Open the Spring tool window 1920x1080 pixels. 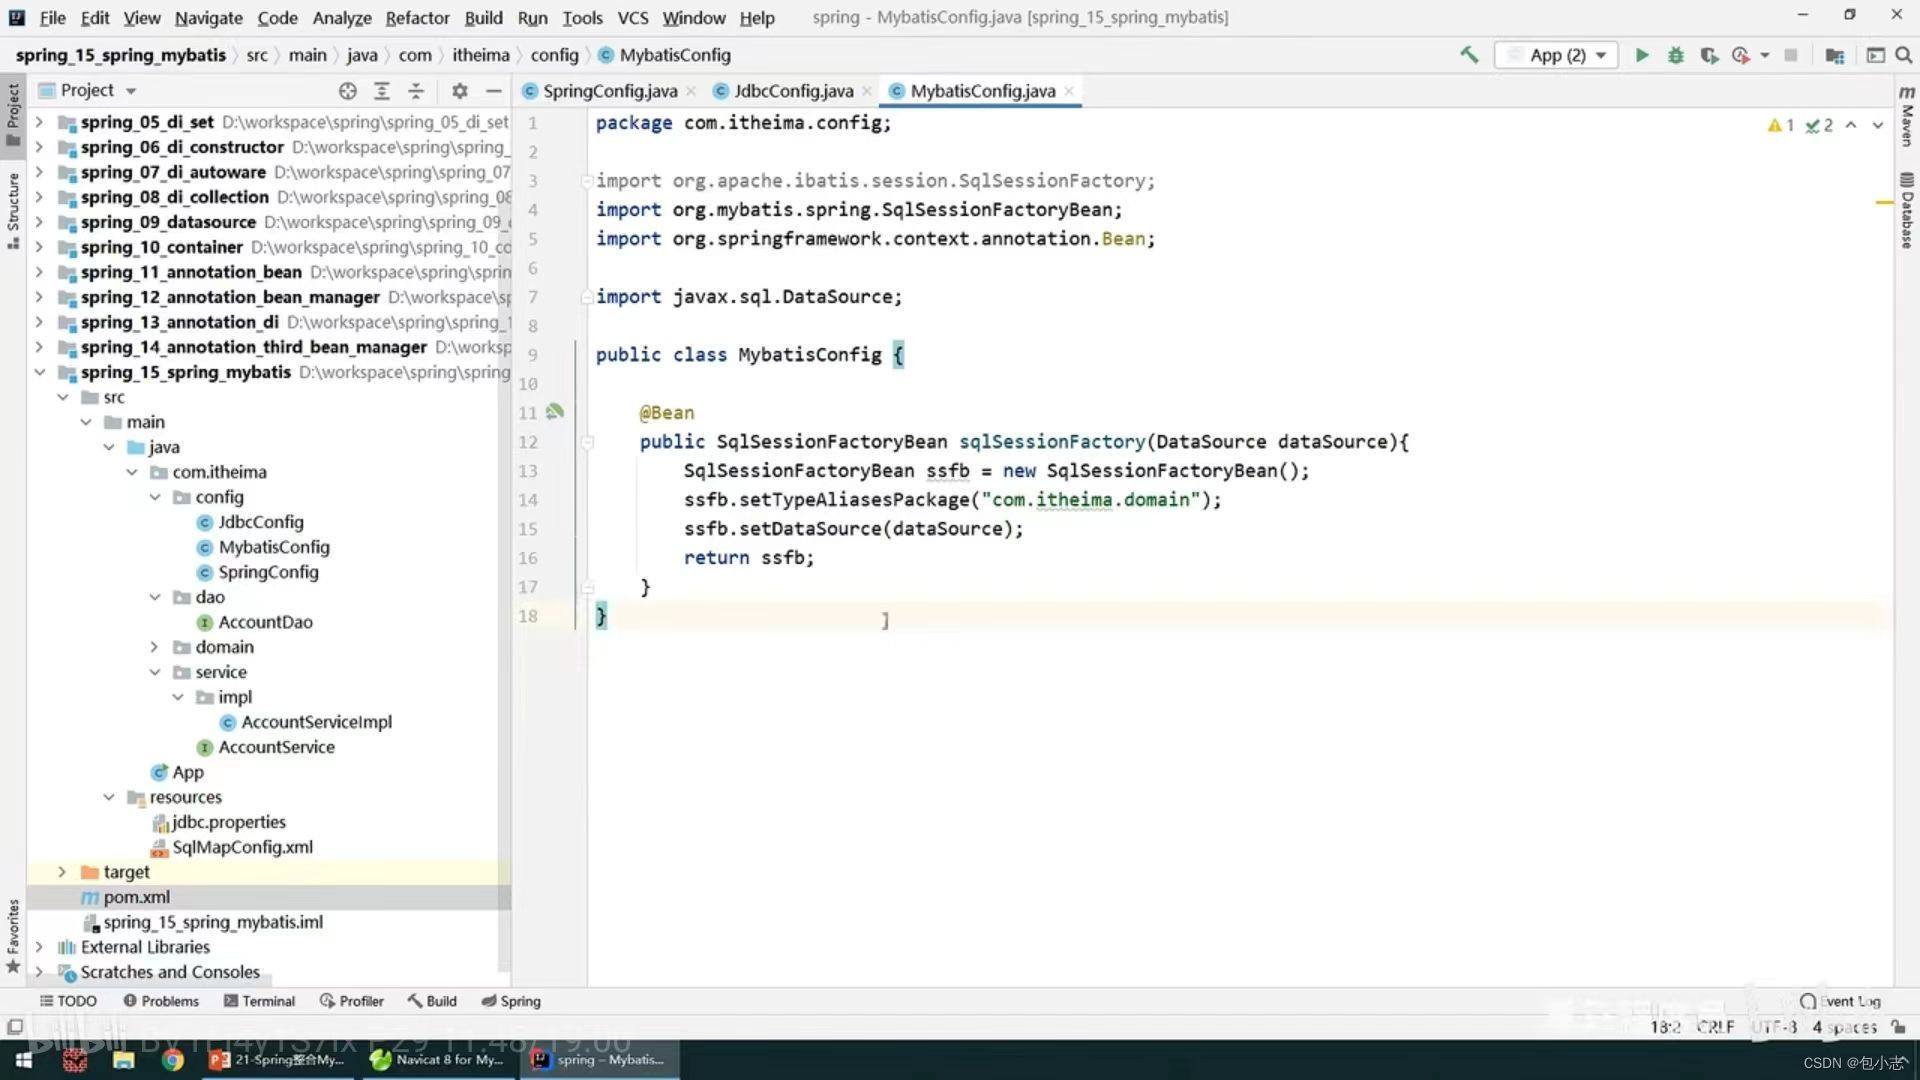pos(510,1001)
